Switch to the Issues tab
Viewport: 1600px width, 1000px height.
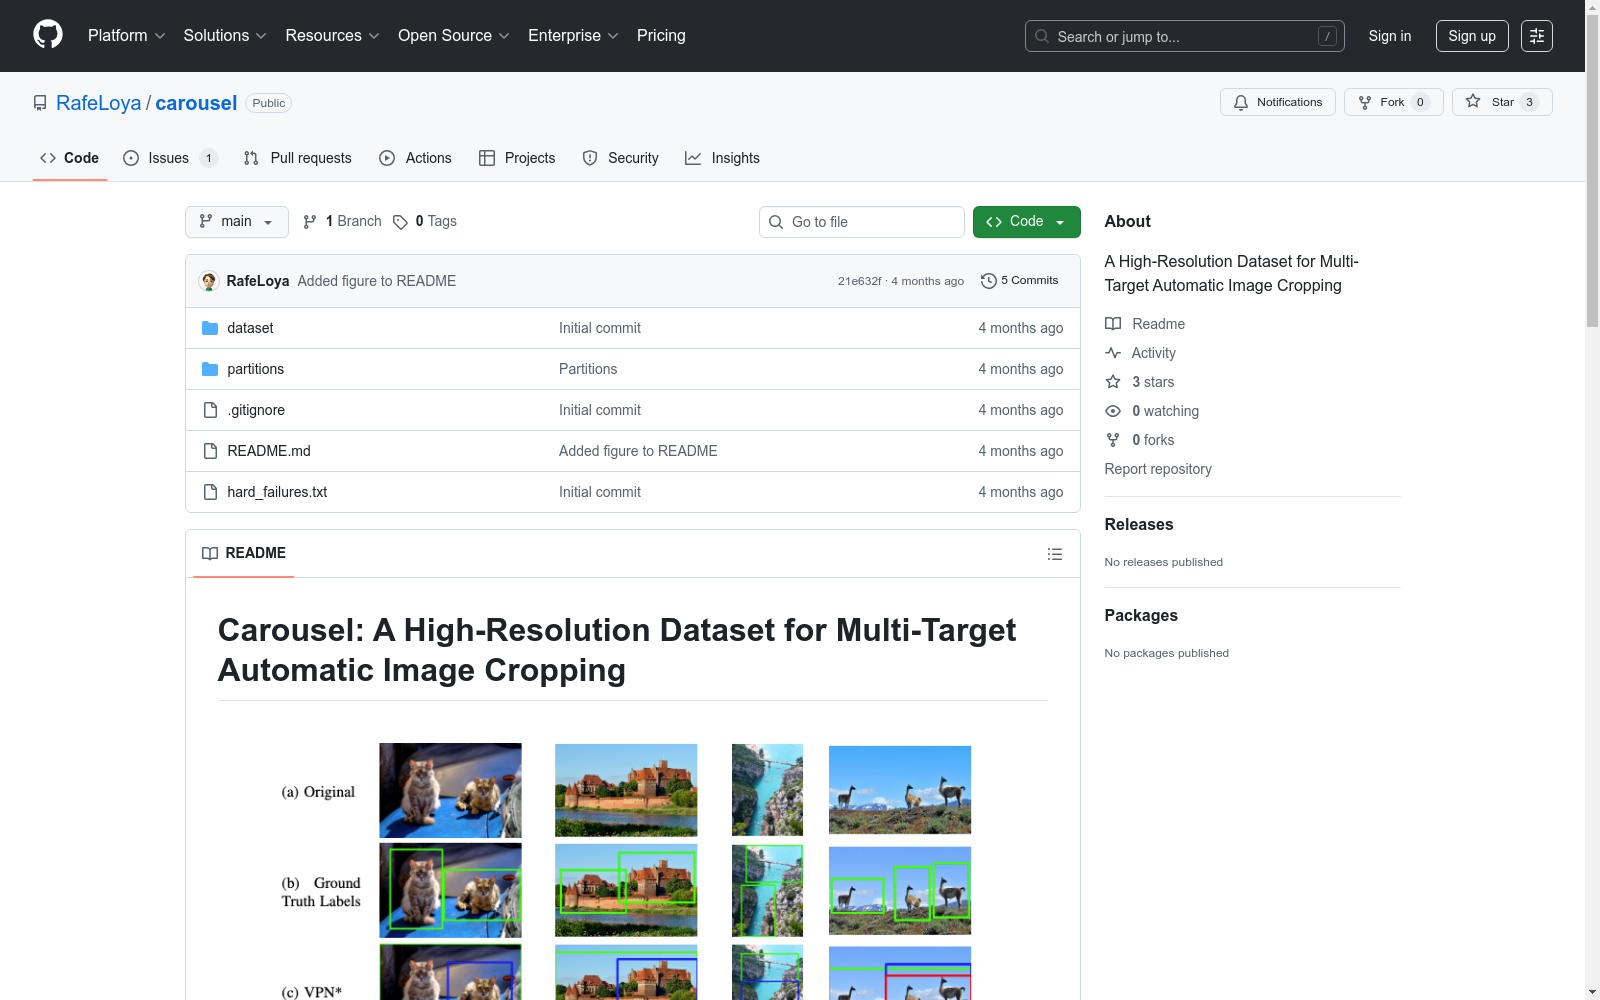point(170,158)
